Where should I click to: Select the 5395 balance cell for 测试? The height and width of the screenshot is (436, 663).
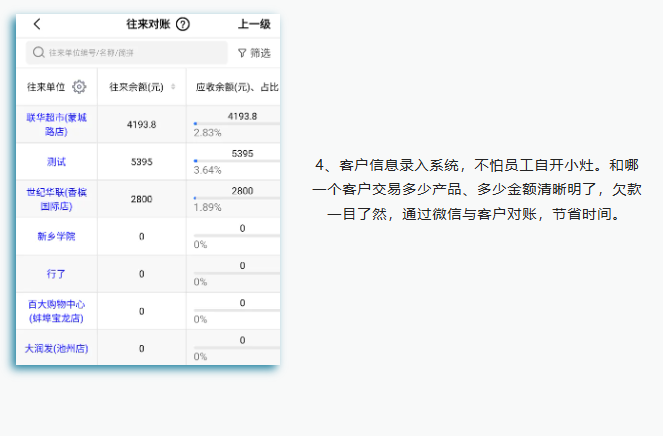142,162
